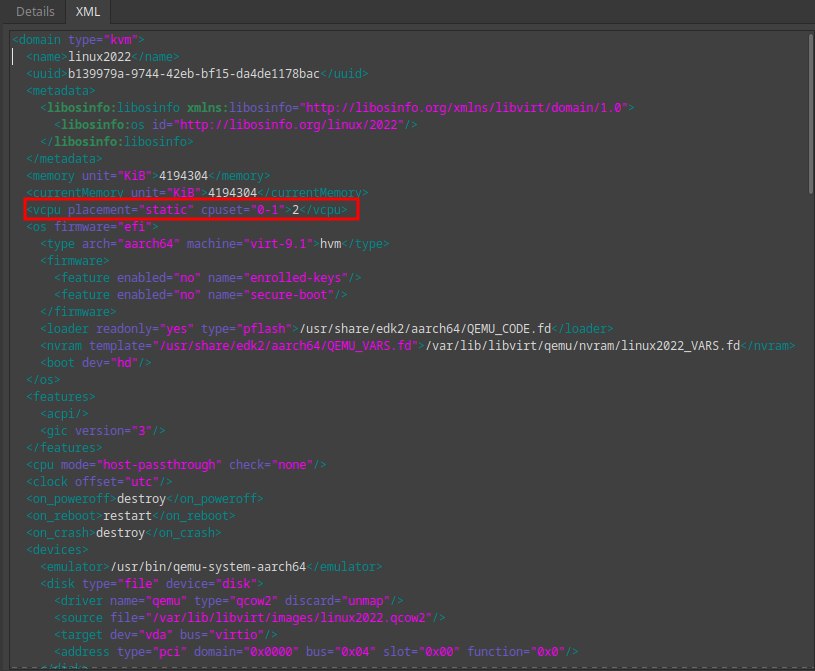Image resolution: width=815 pixels, height=671 pixels.
Task: Click the target dev="vda" virtio line
Action: (166, 635)
